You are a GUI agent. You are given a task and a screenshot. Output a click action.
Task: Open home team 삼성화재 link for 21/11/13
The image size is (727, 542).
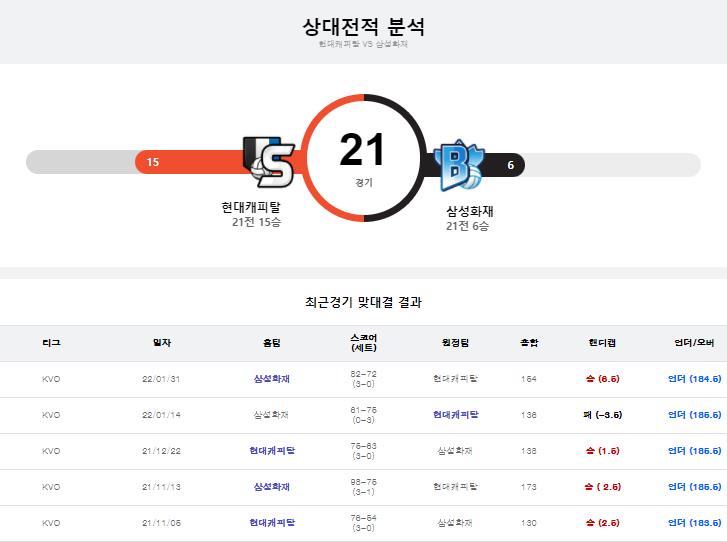(271, 487)
